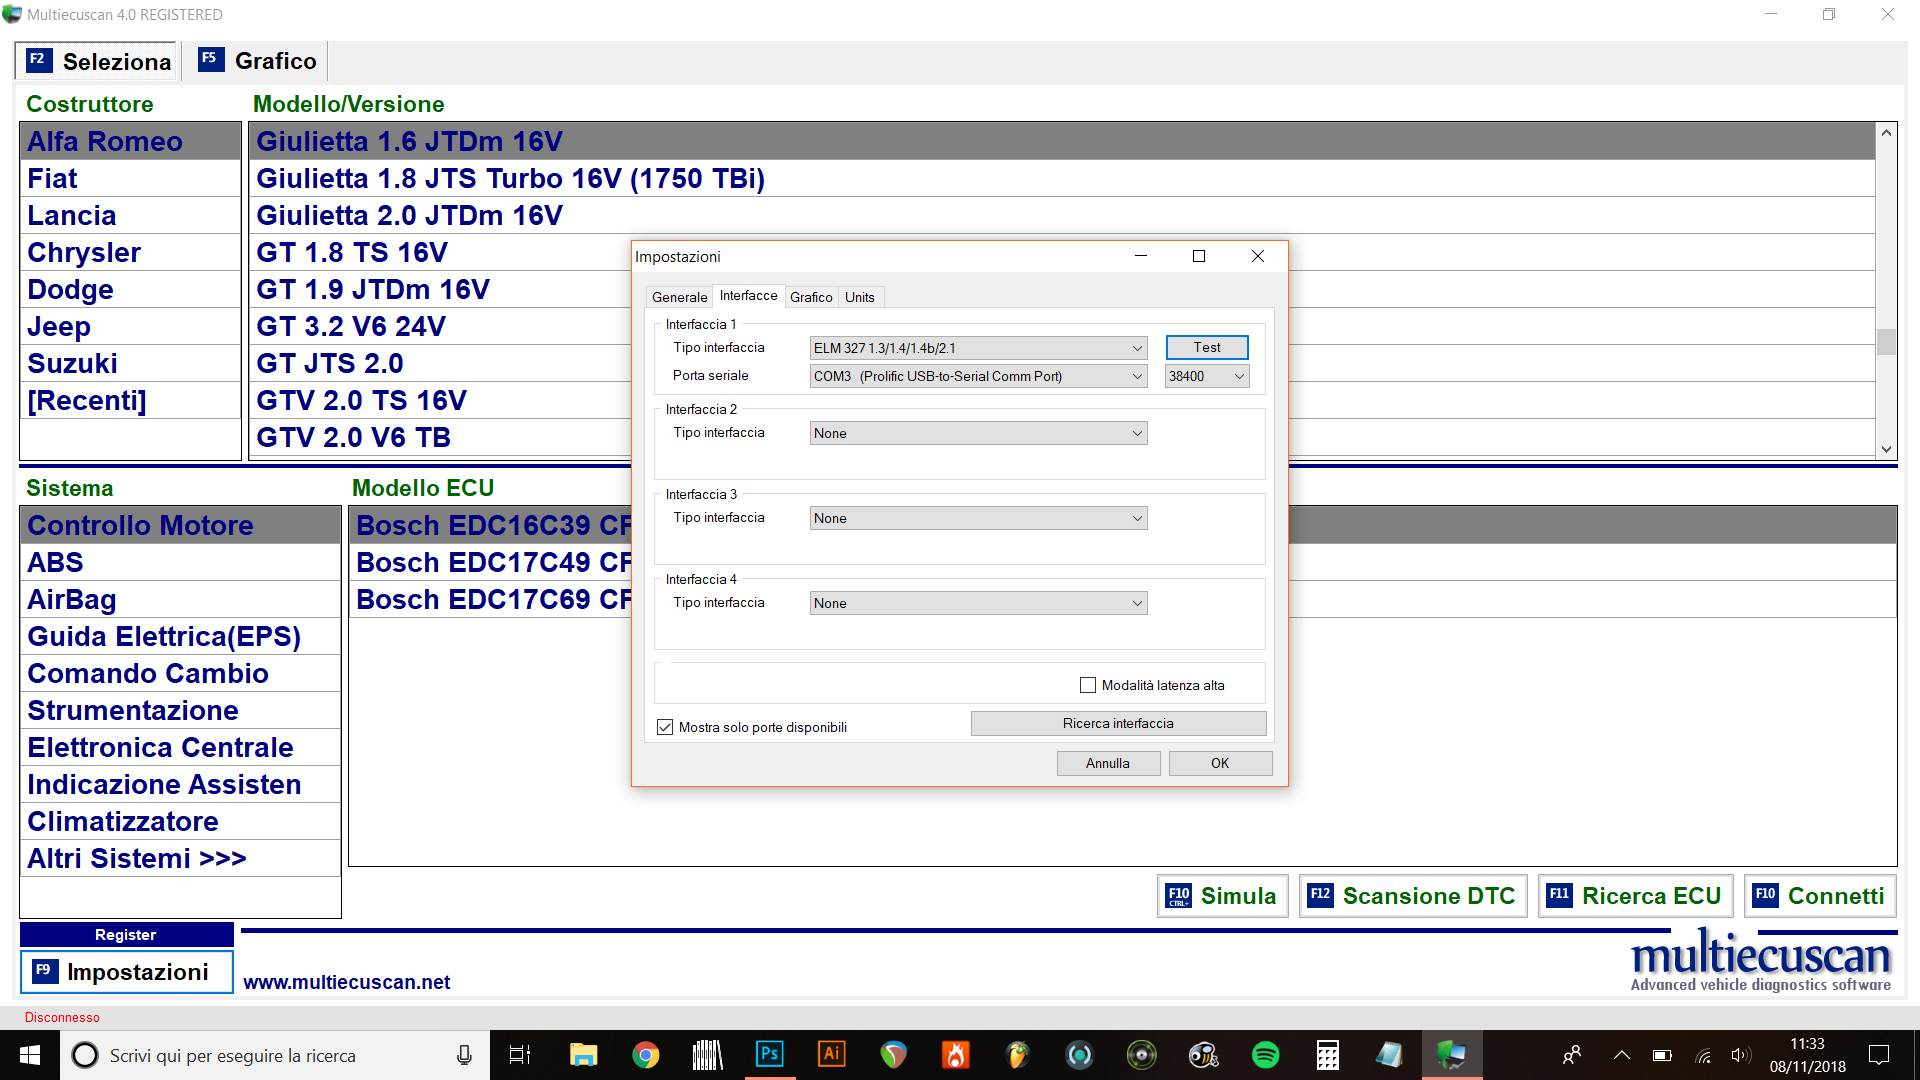The width and height of the screenshot is (1920, 1080).
Task: Toggle Mostra solo porte disponibili checkbox
Action: pos(665,727)
